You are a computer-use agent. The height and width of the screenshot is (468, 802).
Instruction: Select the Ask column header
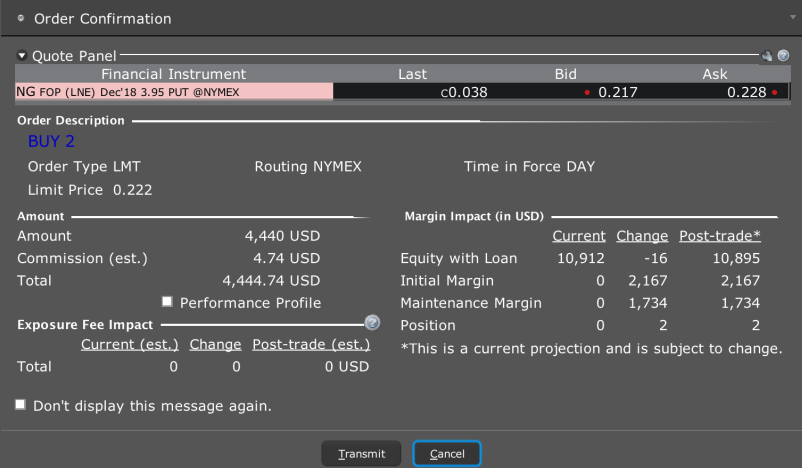coord(715,74)
